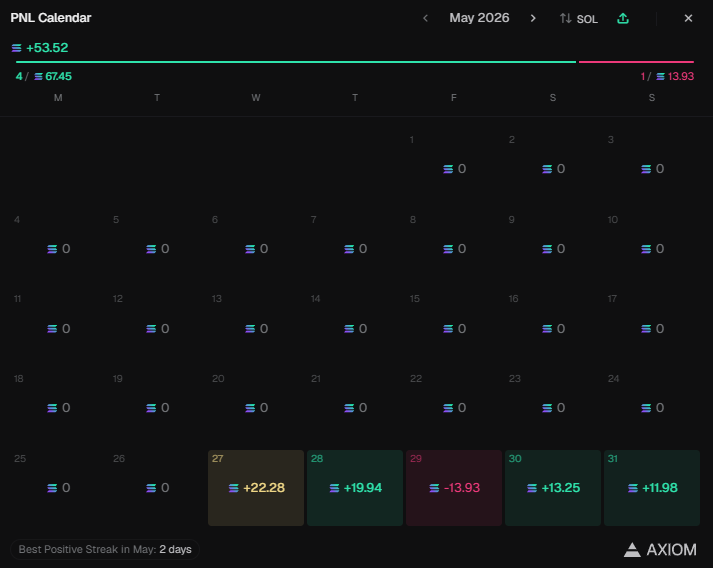Click day 15 zero value

coord(462,329)
